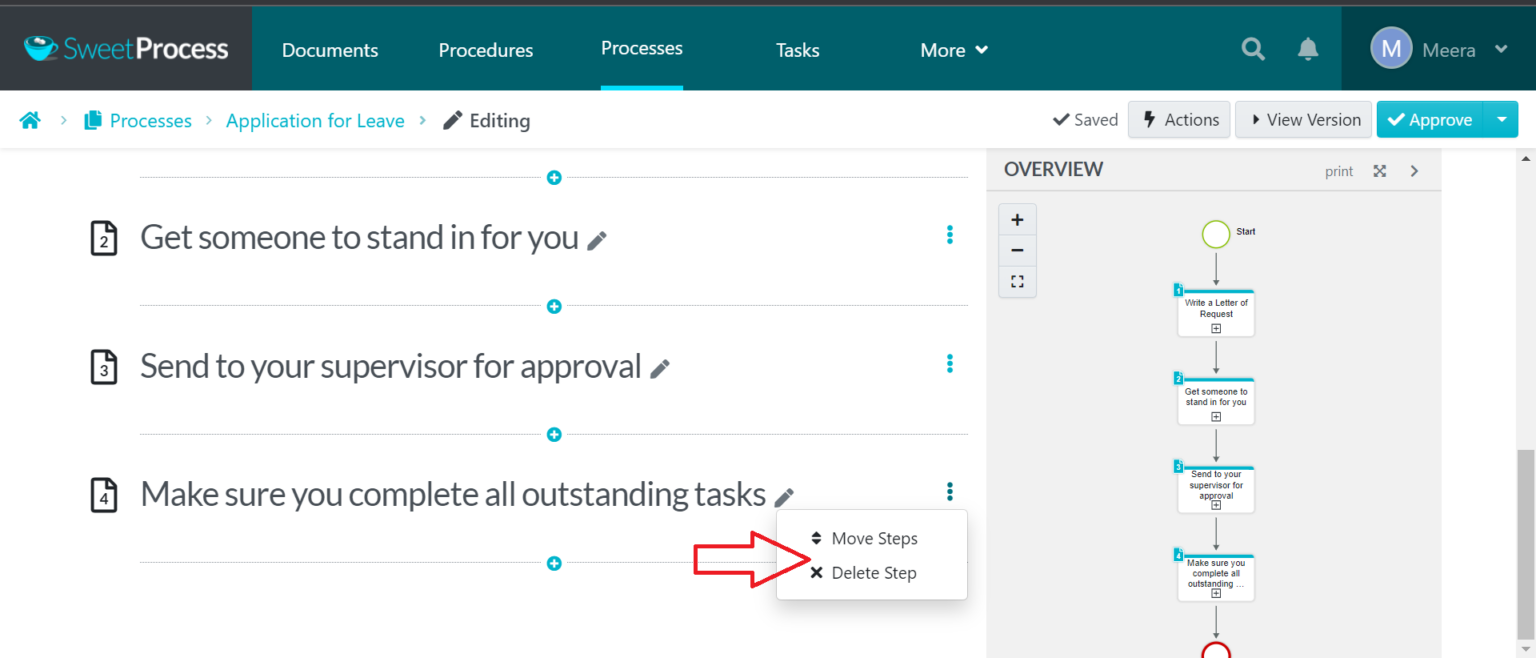This screenshot has height=658, width=1536.
Task: Click step 2 document icon
Action: click(104, 238)
